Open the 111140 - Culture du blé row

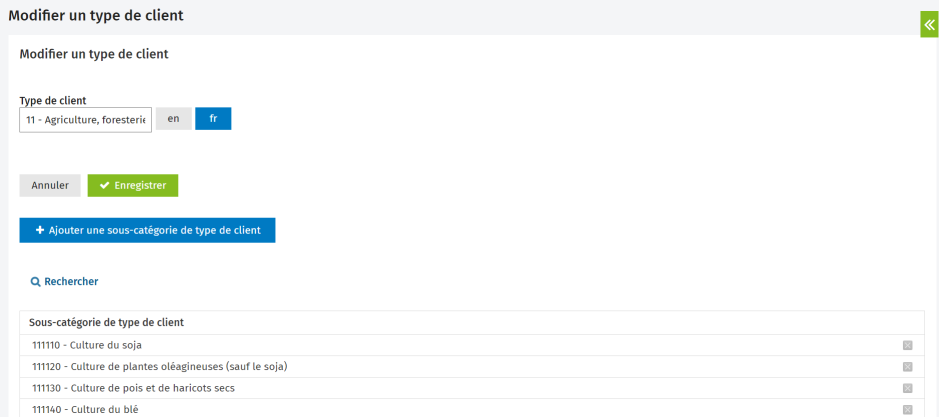[85, 409]
